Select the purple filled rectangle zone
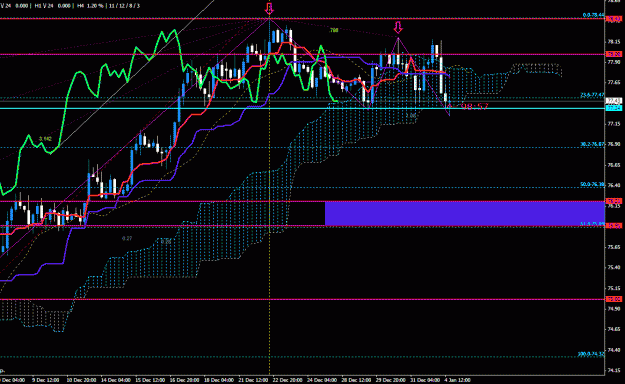 (x=465, y=213)
